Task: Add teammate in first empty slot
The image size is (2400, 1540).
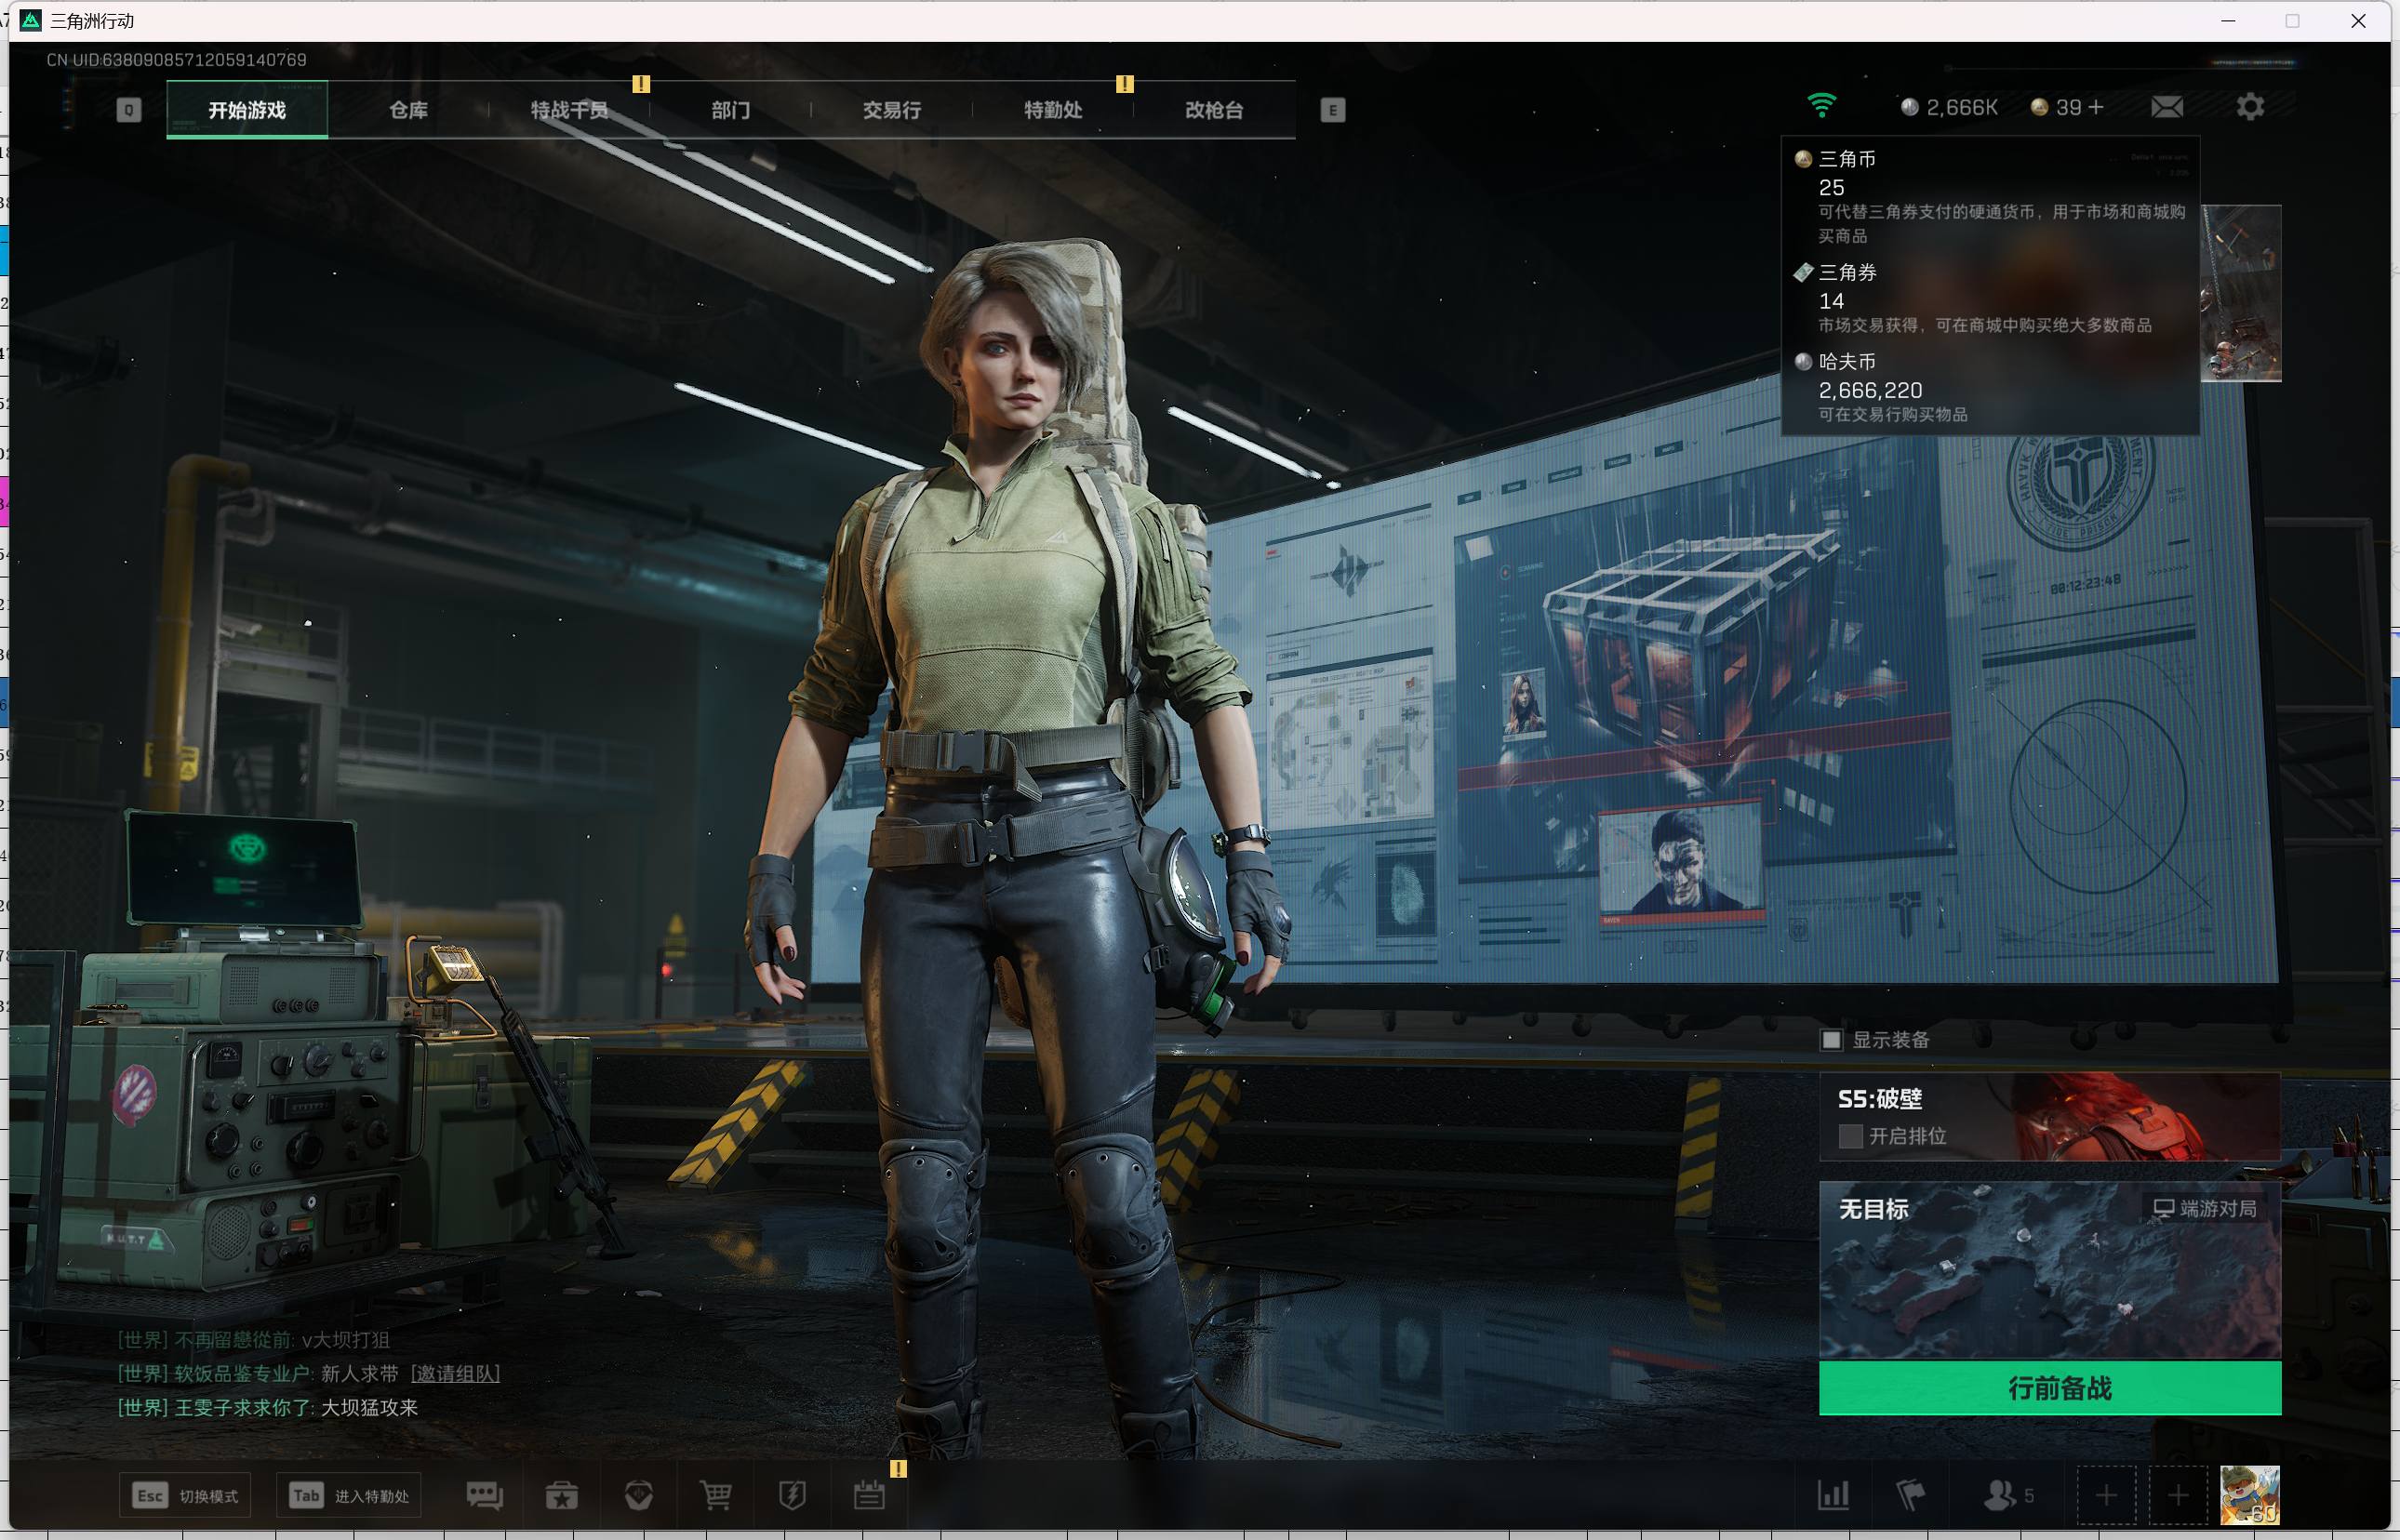Action: coord(2106,1495)
